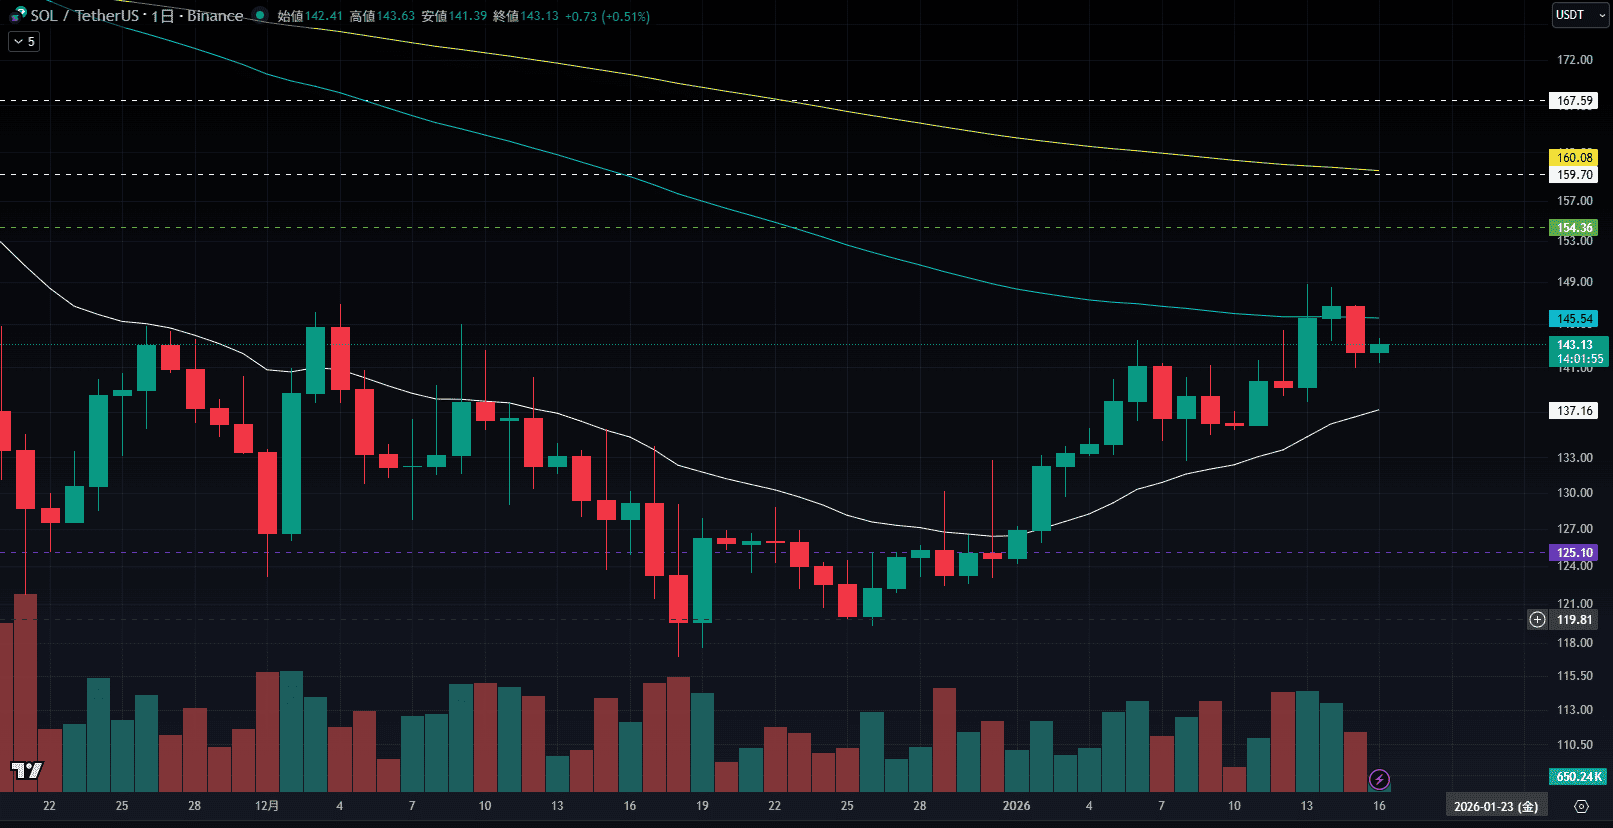Click the current price 143.13 label
This screenshot has height=828, width=1613.
[x=1577, y=345]
